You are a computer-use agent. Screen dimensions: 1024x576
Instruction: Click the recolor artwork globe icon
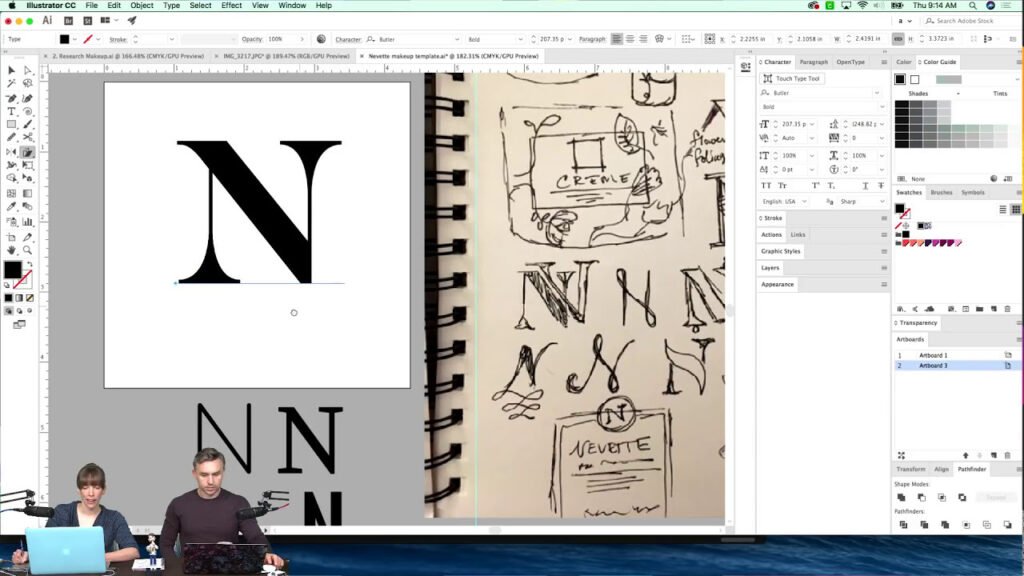(x=321, y=39)
